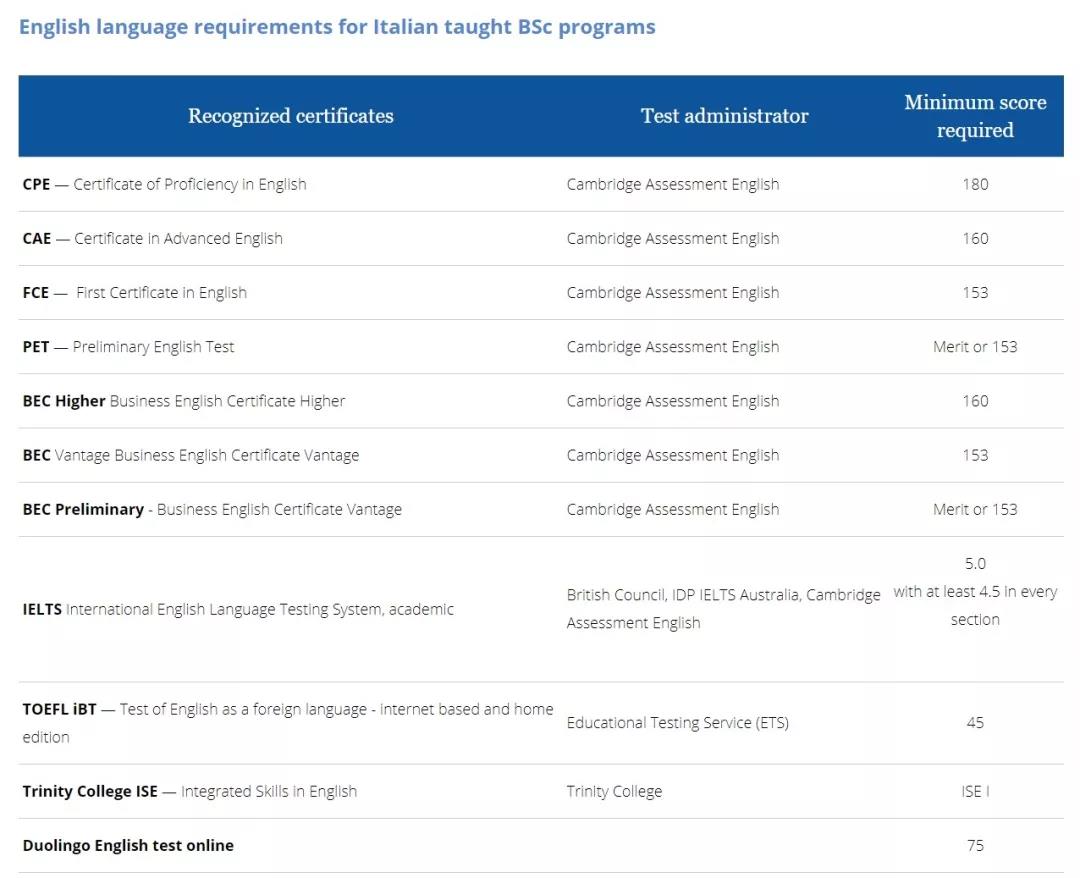Click the Educational Testing Service (ETS) cell

tap(677, 722)
